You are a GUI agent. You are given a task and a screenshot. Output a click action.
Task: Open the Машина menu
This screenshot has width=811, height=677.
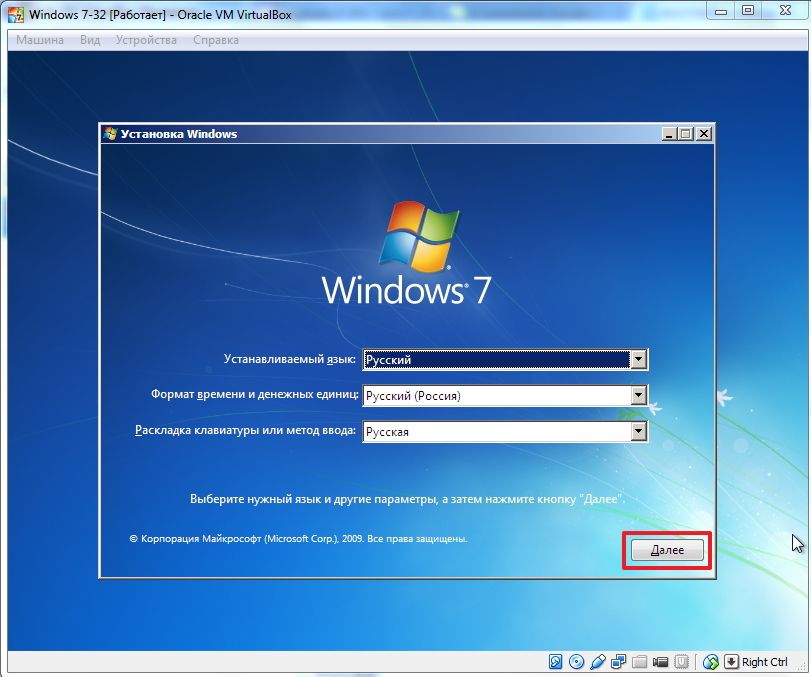(40, 40)
